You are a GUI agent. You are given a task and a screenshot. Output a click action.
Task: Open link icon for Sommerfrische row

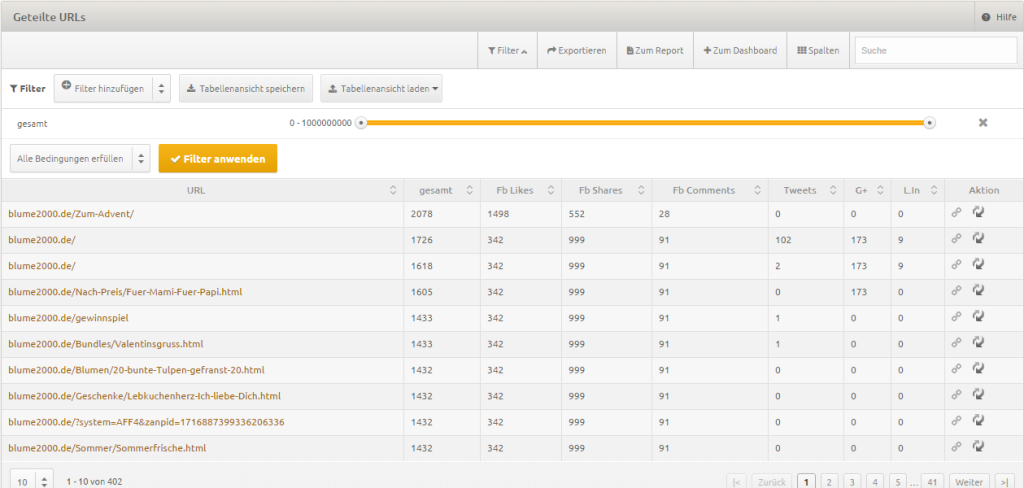click(x=956, y=447)
